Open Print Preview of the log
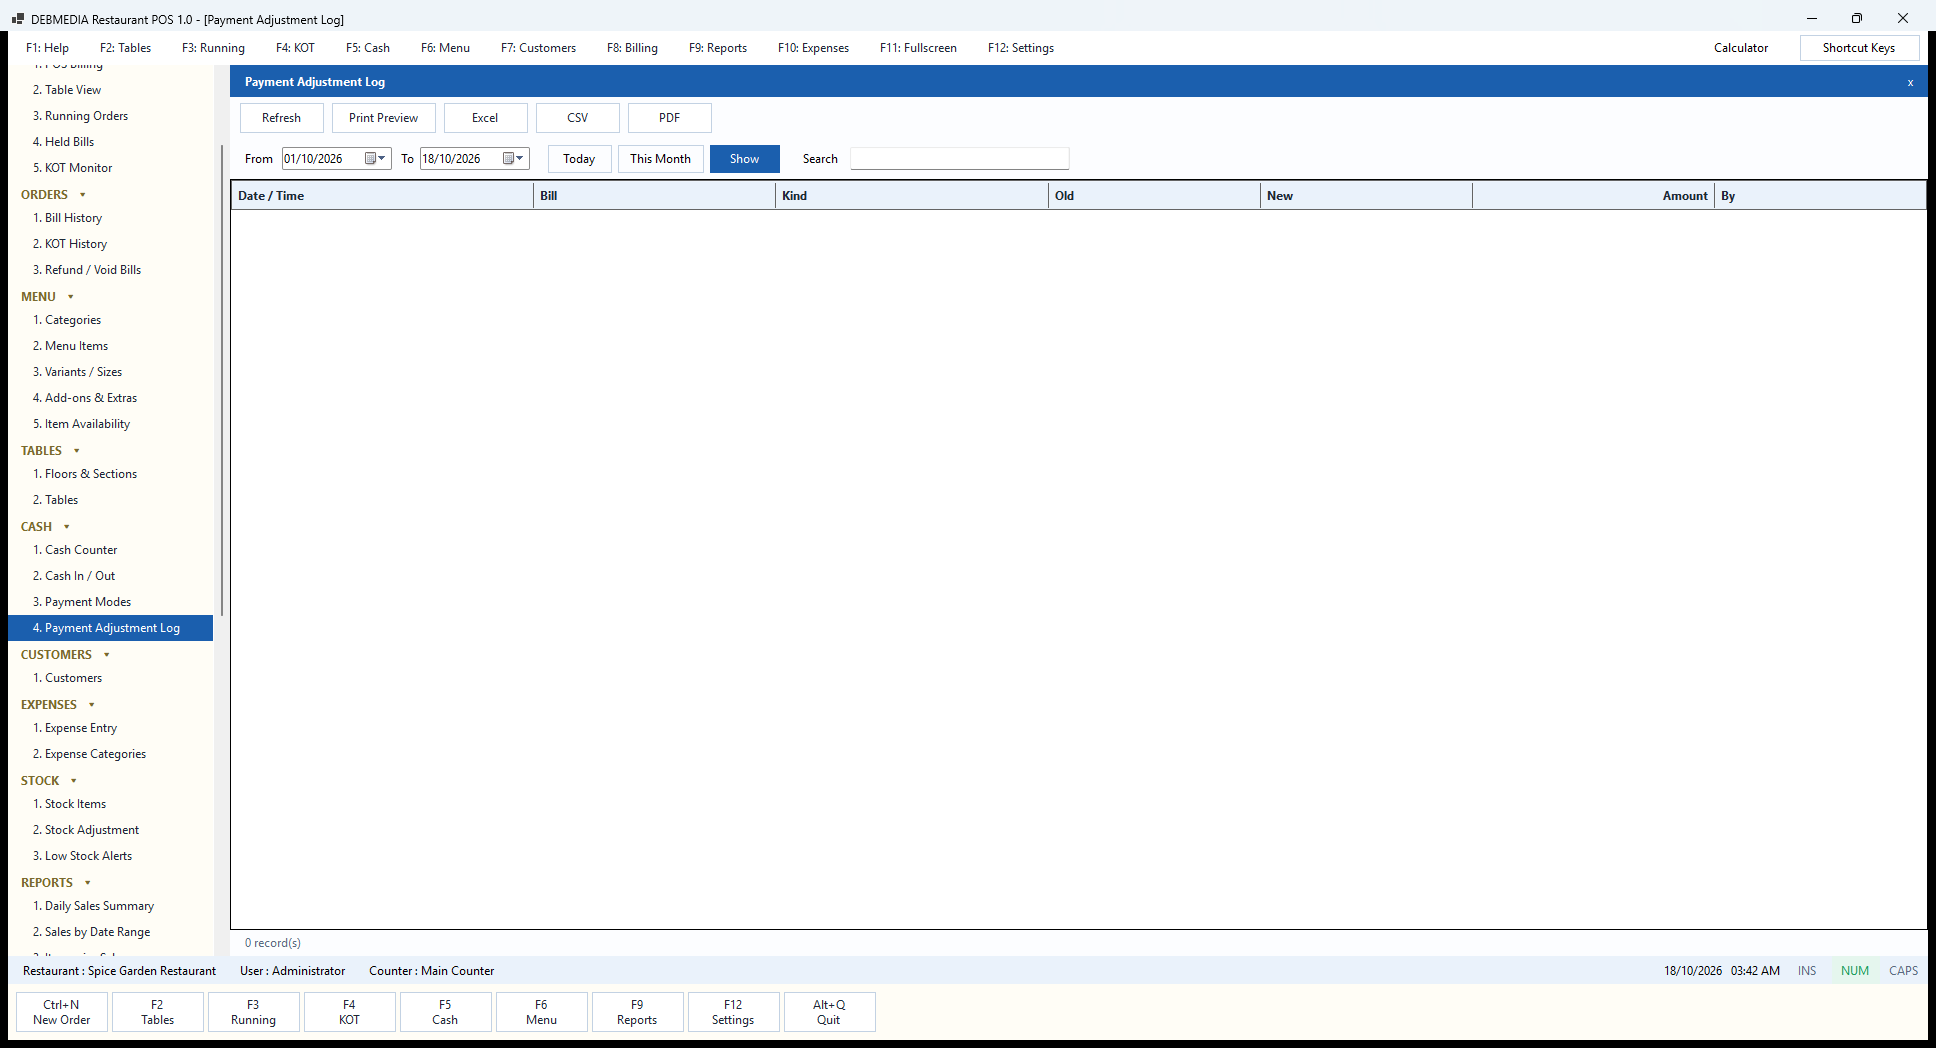This screenshot has height=1048, width=1936. 384,118
